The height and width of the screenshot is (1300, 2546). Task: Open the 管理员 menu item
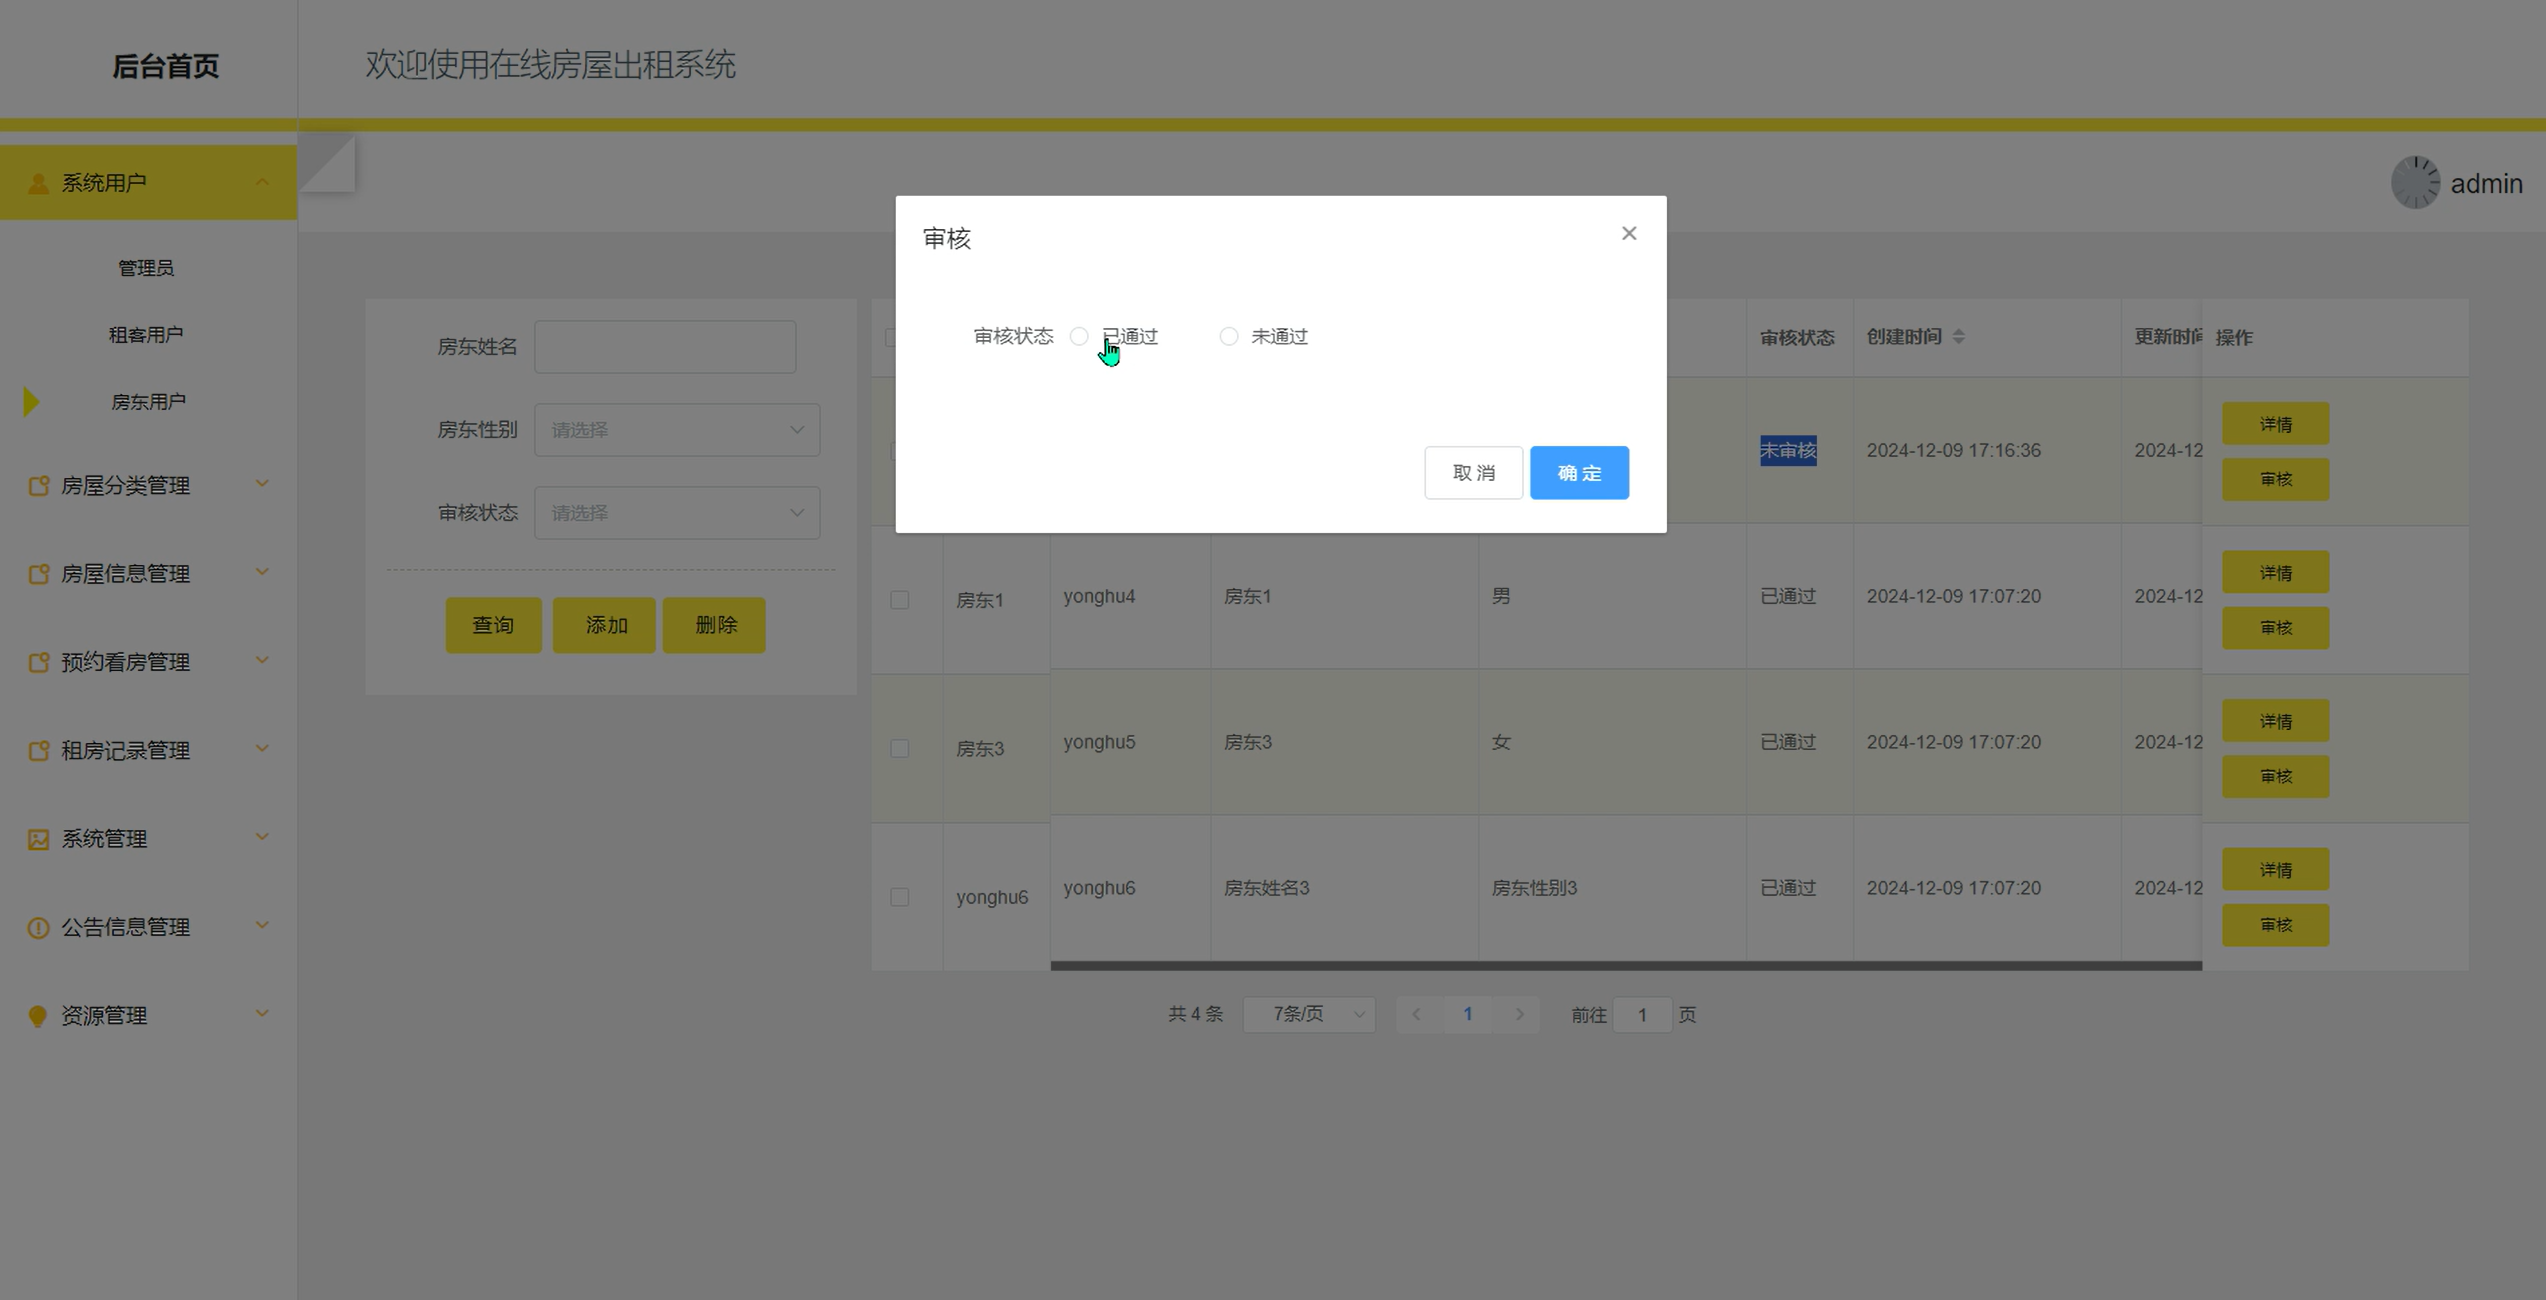pyautogui.click(x=146, y=268)
